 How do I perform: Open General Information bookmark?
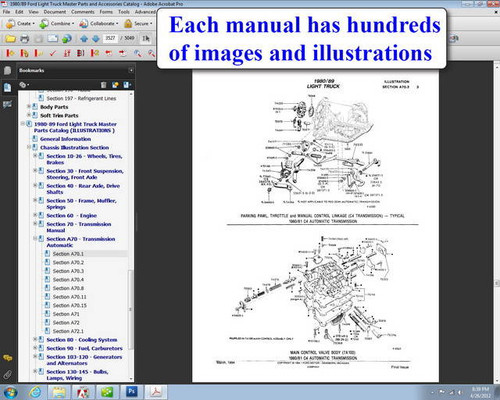click(65, 139)
